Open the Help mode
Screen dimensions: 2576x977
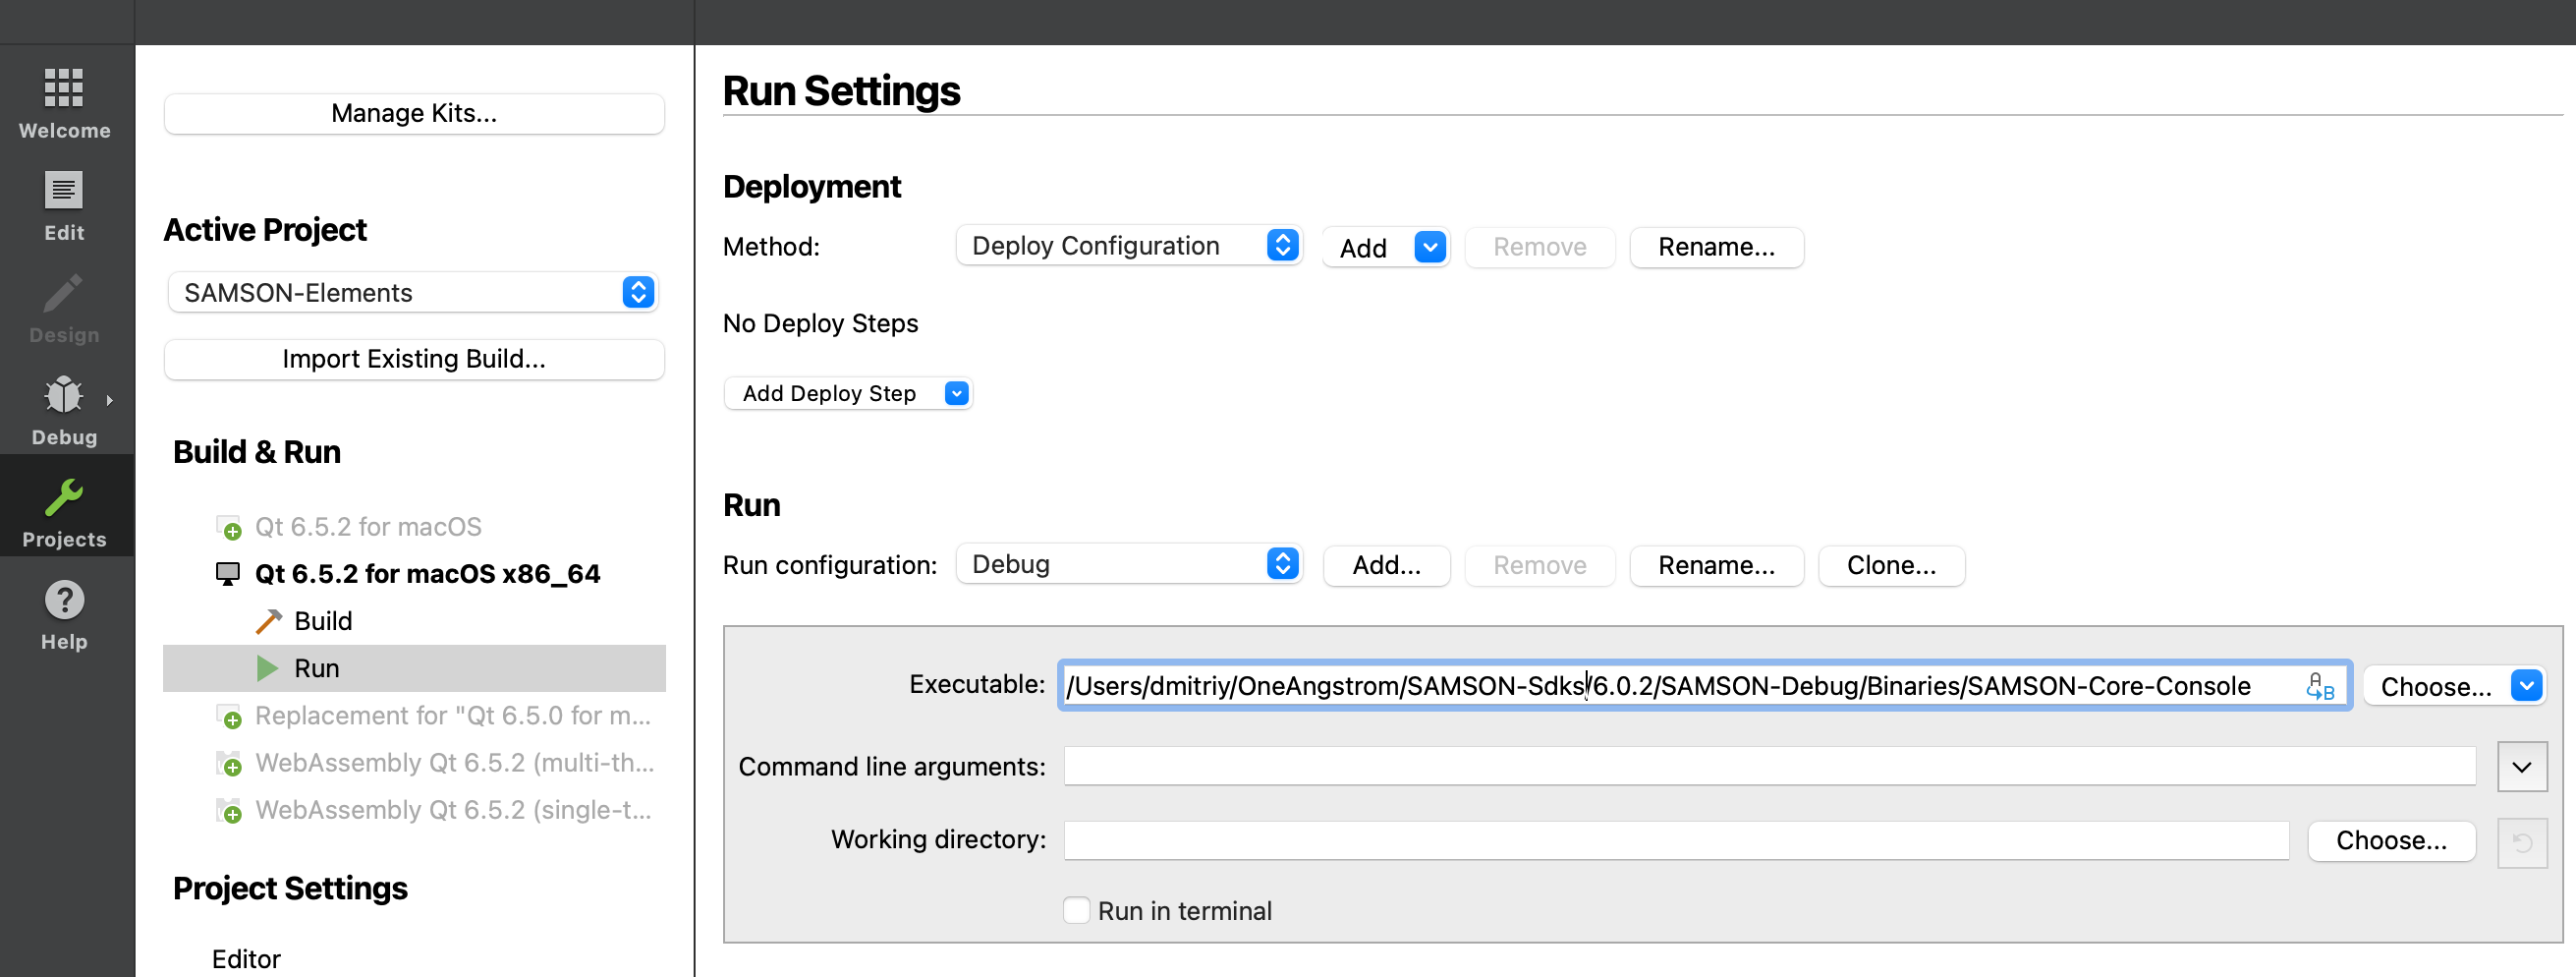pos(63,611)
